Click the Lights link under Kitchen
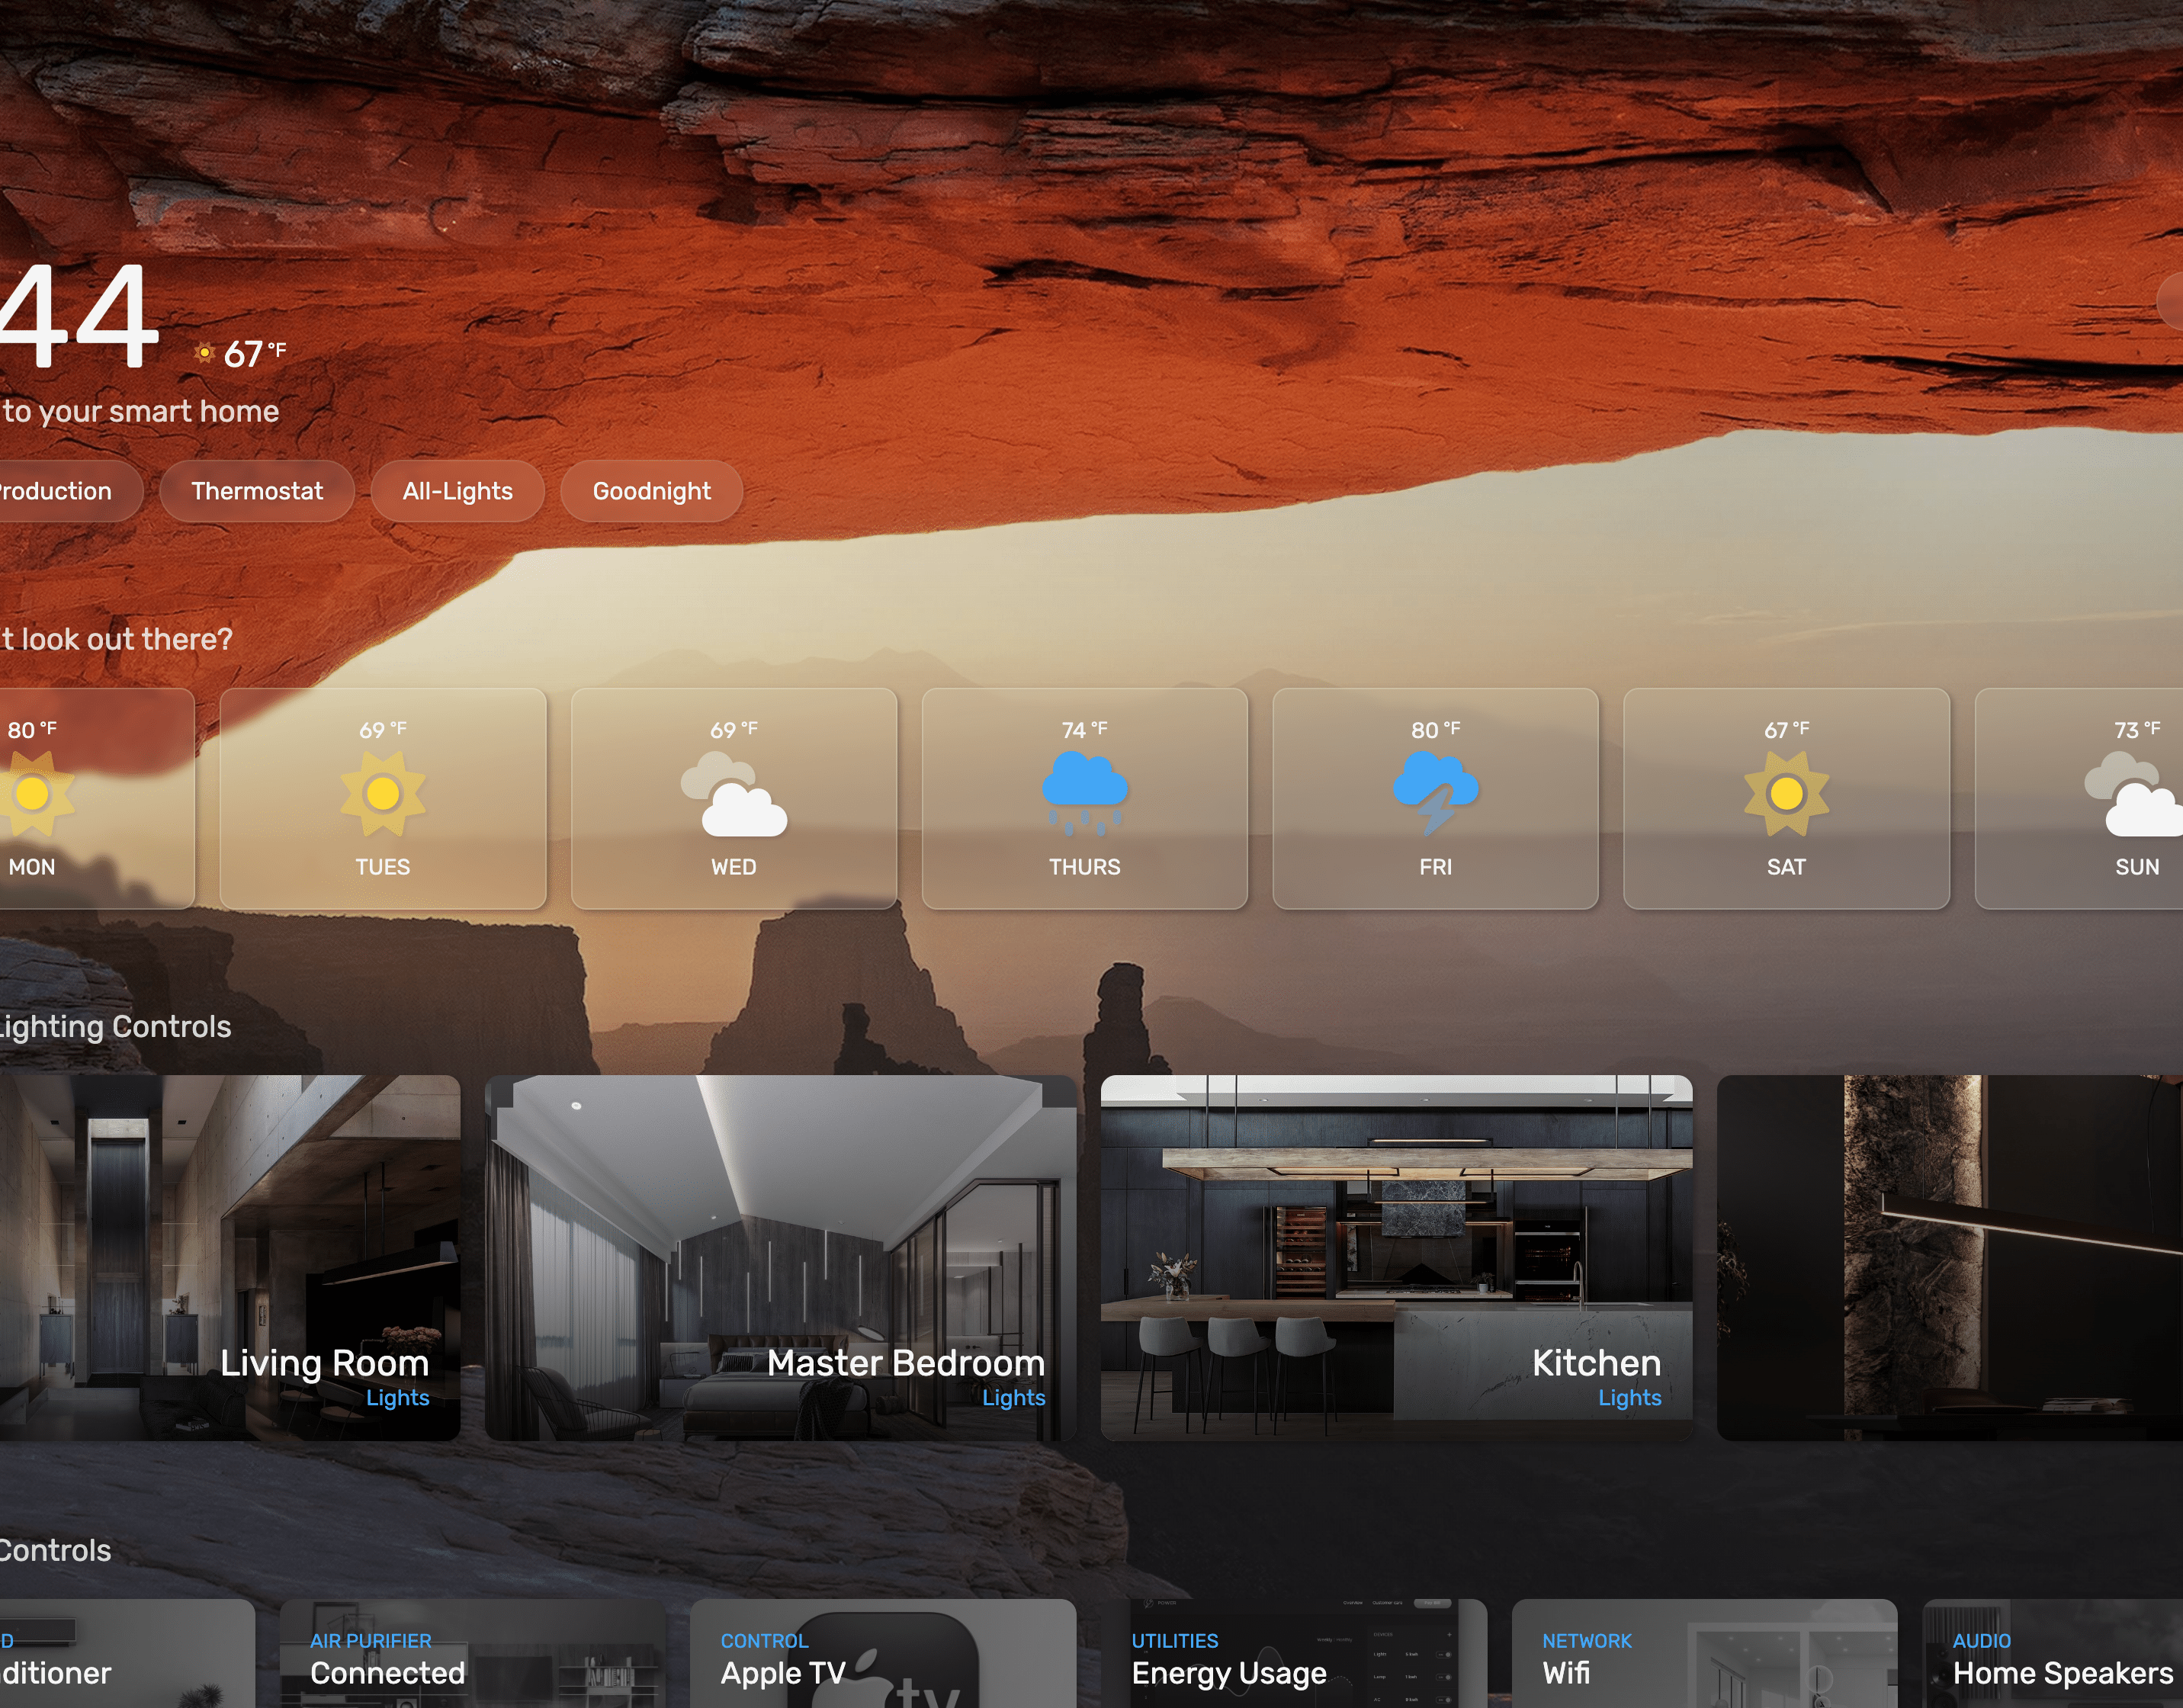Image resolution: width=2183 pixels, height=1708 pixels. (1630, 1398)
